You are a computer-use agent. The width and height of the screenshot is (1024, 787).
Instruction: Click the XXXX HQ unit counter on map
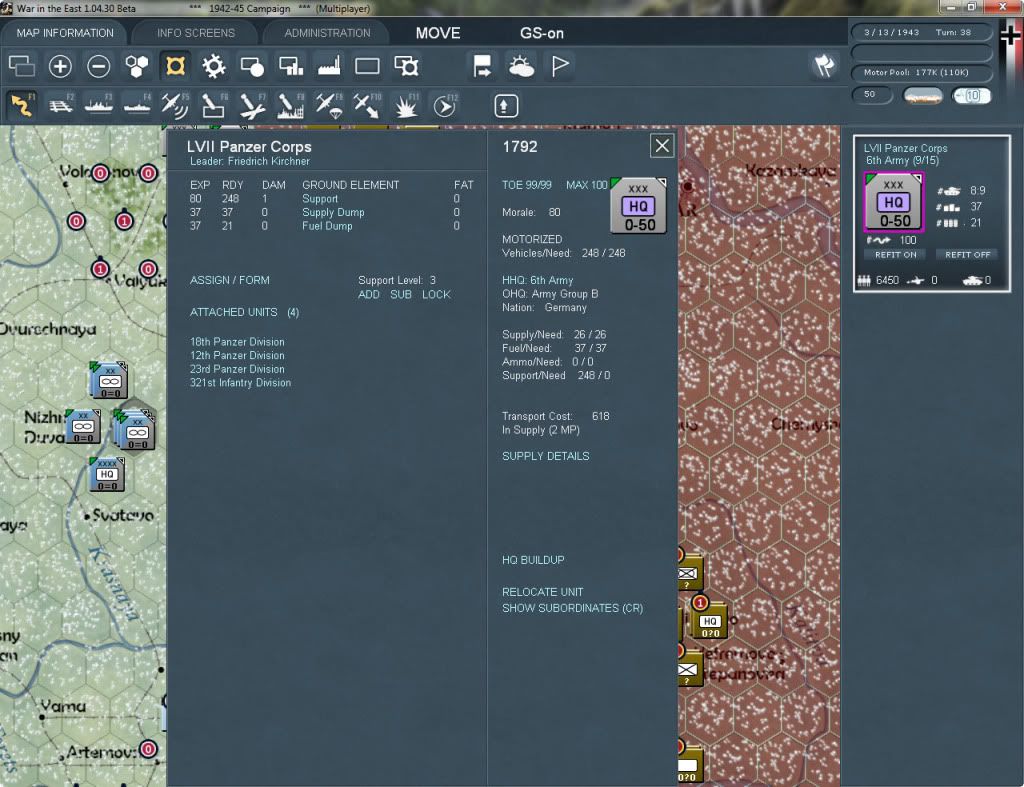point(107,474)
